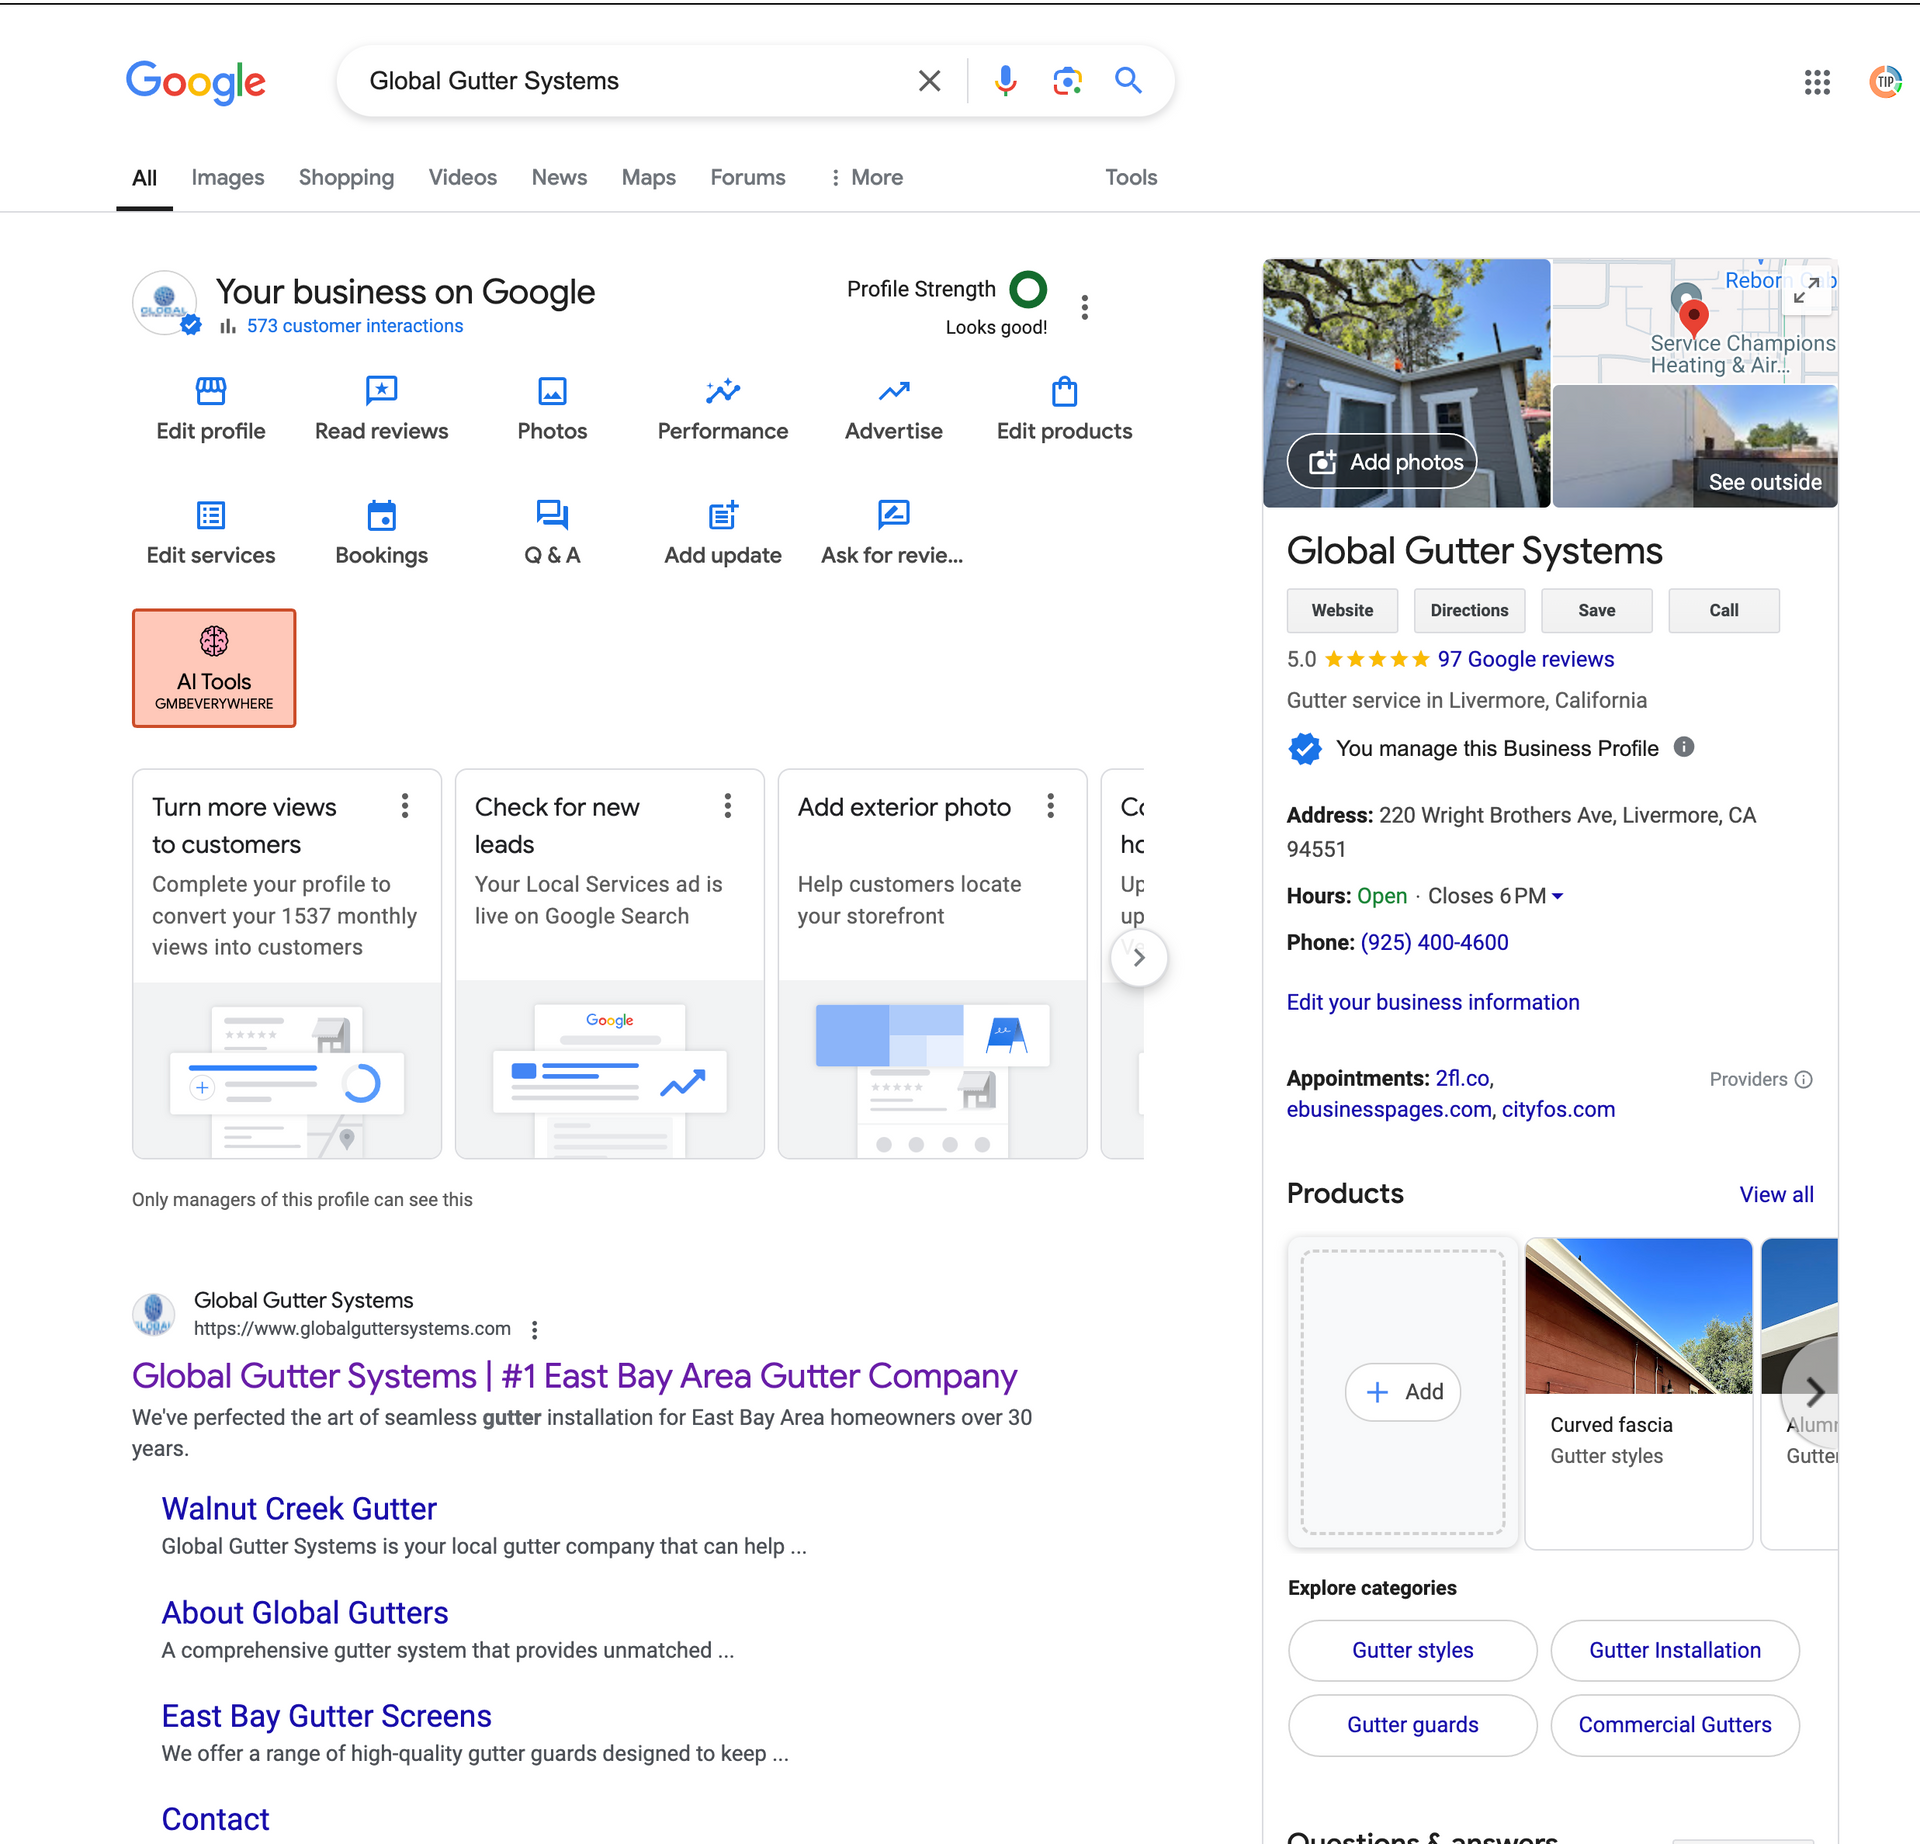
Task: Click the magnifying glass search icon
Action: [1128, 80]
